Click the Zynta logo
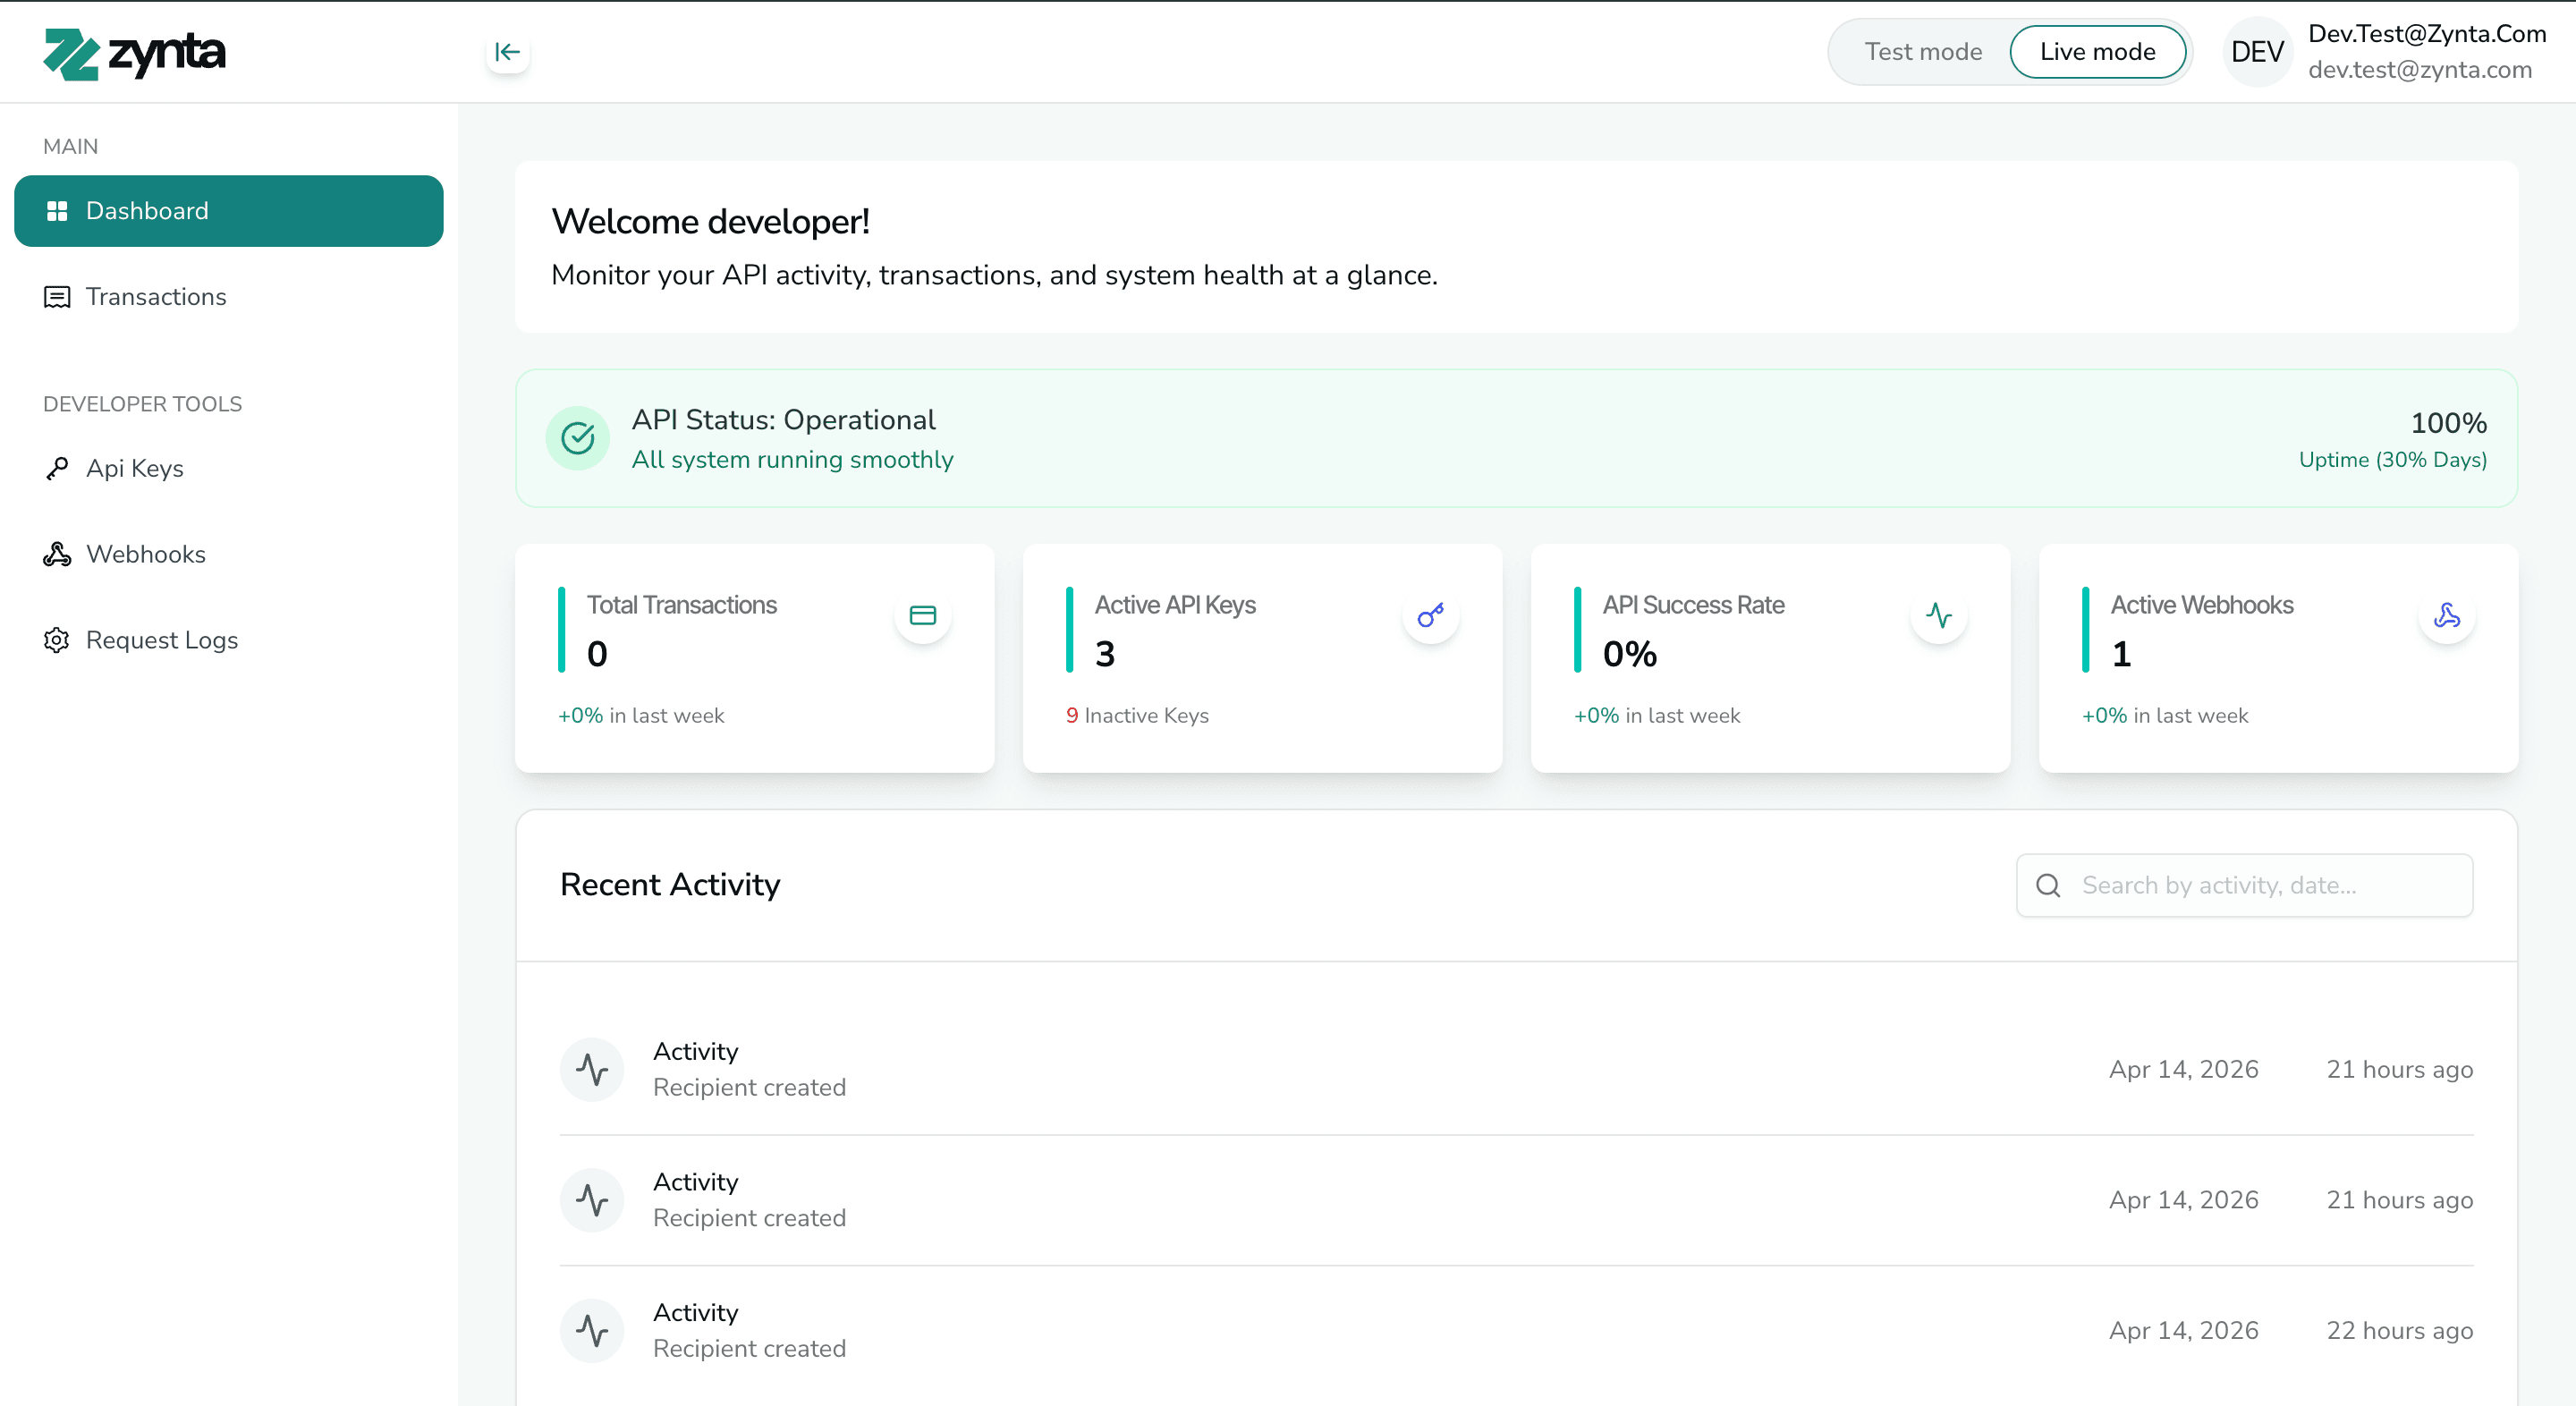This screenshot has width=2576, height=1406. [x=134, y=53]
